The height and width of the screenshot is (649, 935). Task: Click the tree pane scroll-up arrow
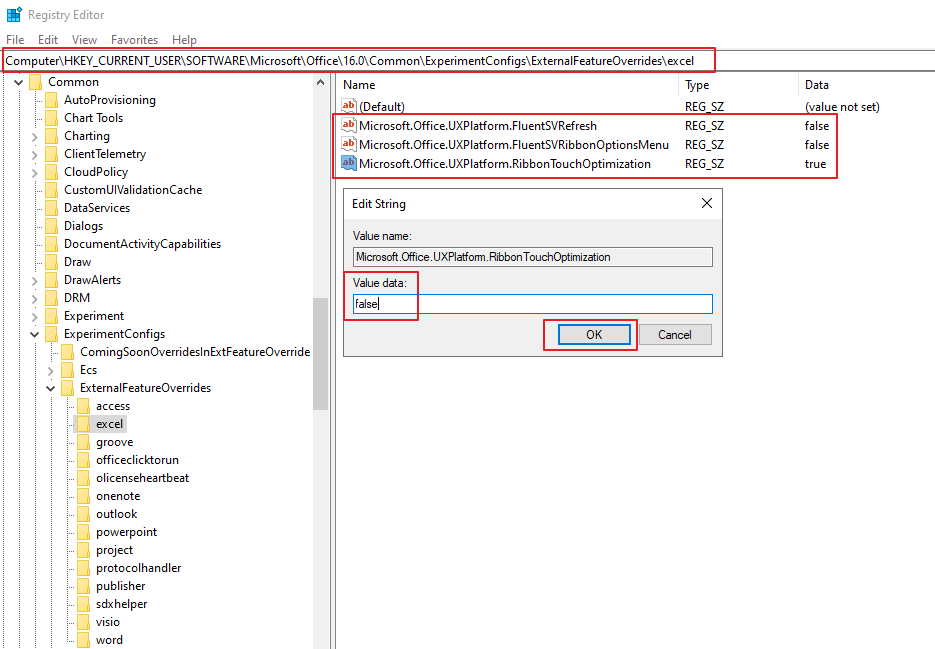tap(321, 82)
